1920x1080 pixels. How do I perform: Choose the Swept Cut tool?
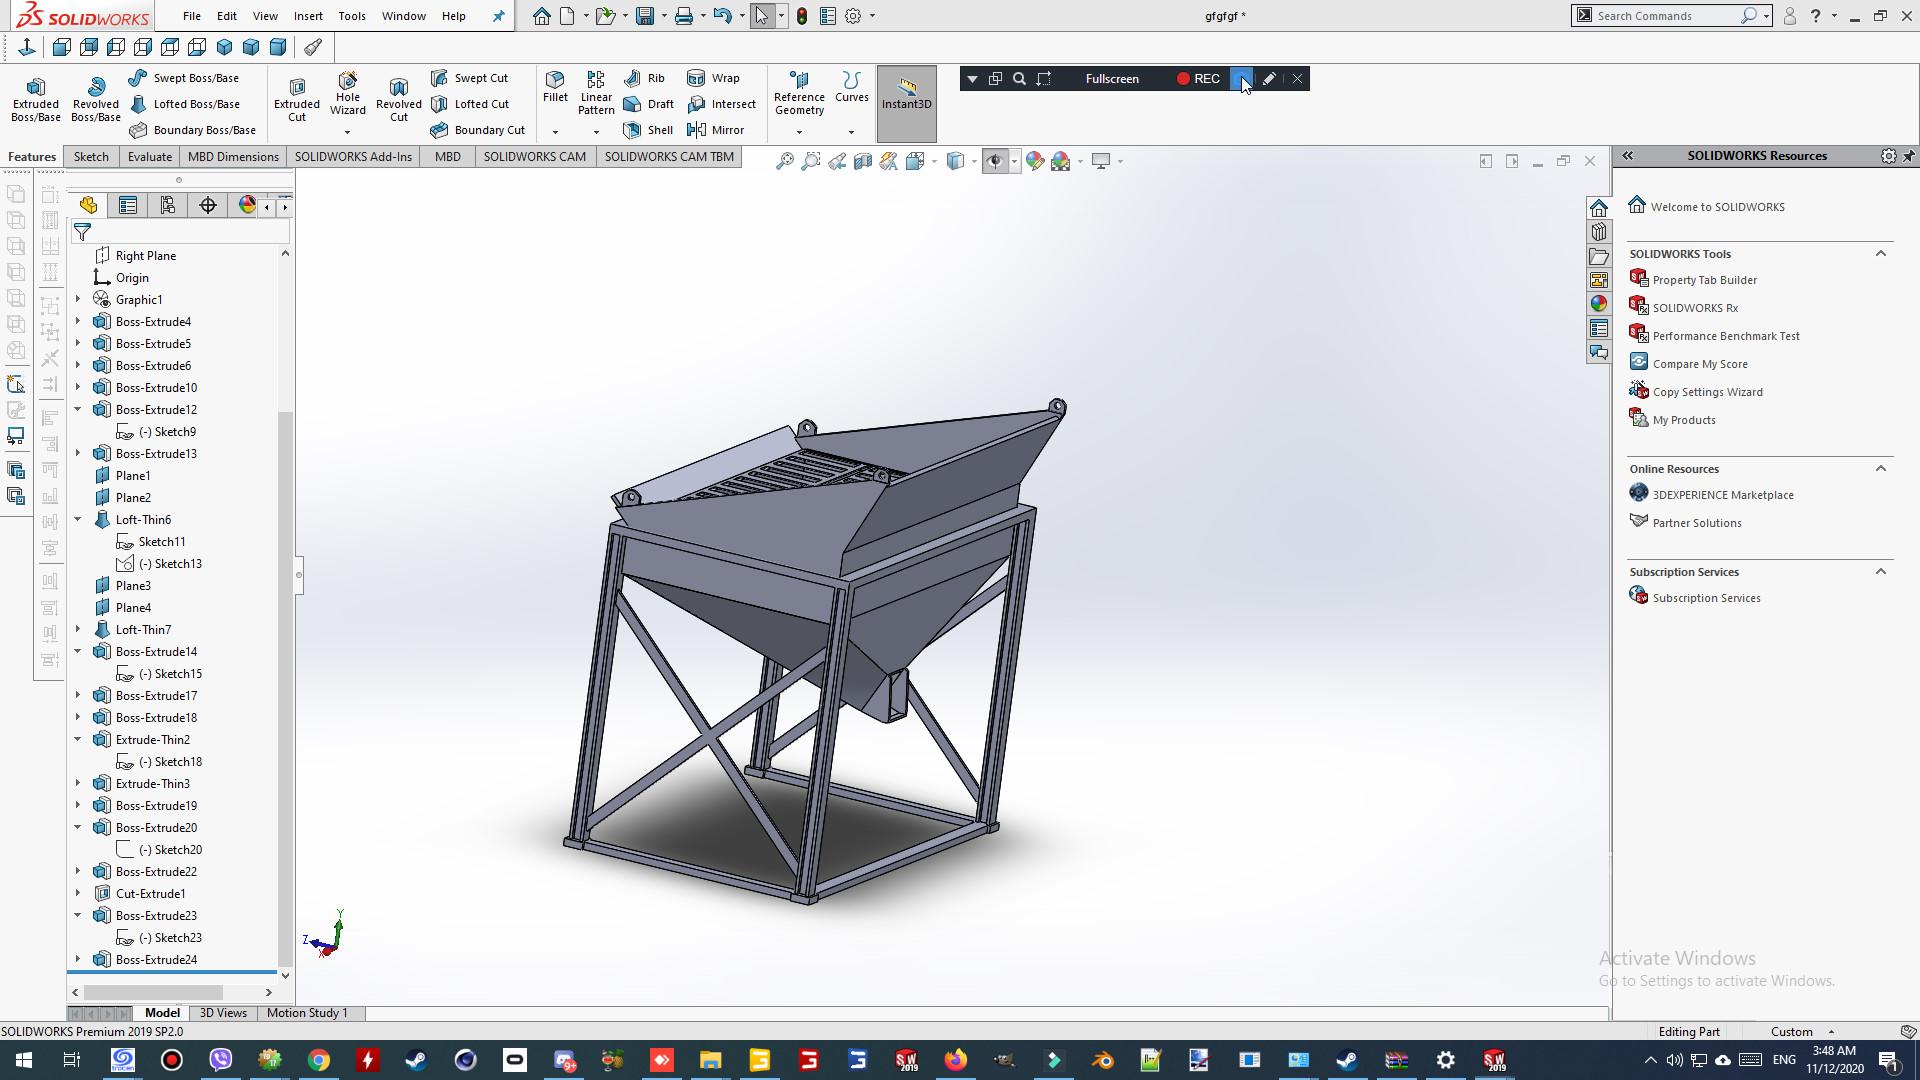point(469,78)
